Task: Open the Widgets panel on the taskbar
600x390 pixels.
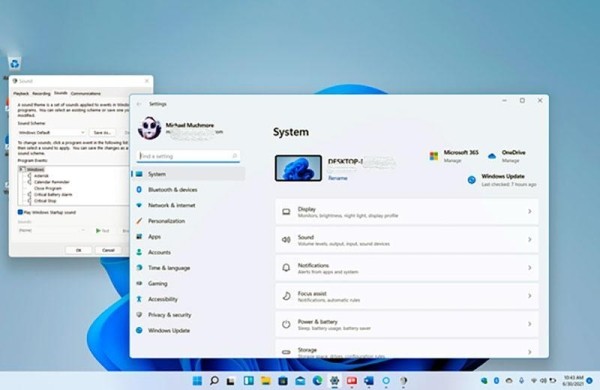Action: click(248, 380)
